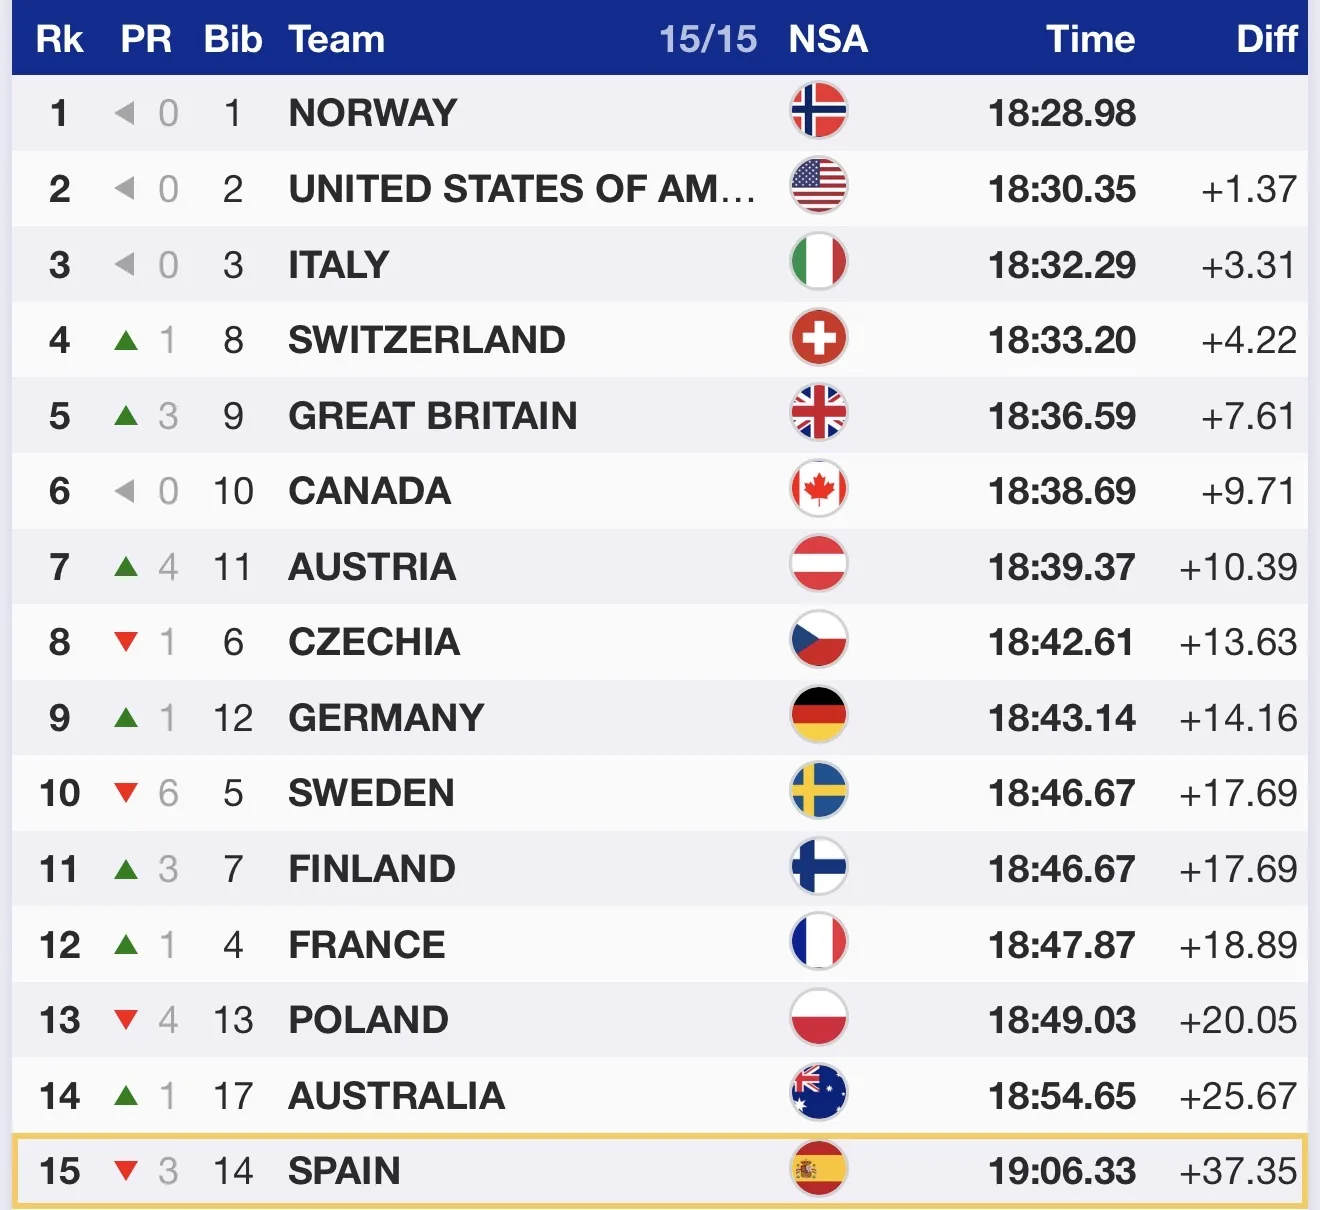Open the CZECHIA team entry
The height and width of the screenshot is (1210, 1320).
[374, 642]
